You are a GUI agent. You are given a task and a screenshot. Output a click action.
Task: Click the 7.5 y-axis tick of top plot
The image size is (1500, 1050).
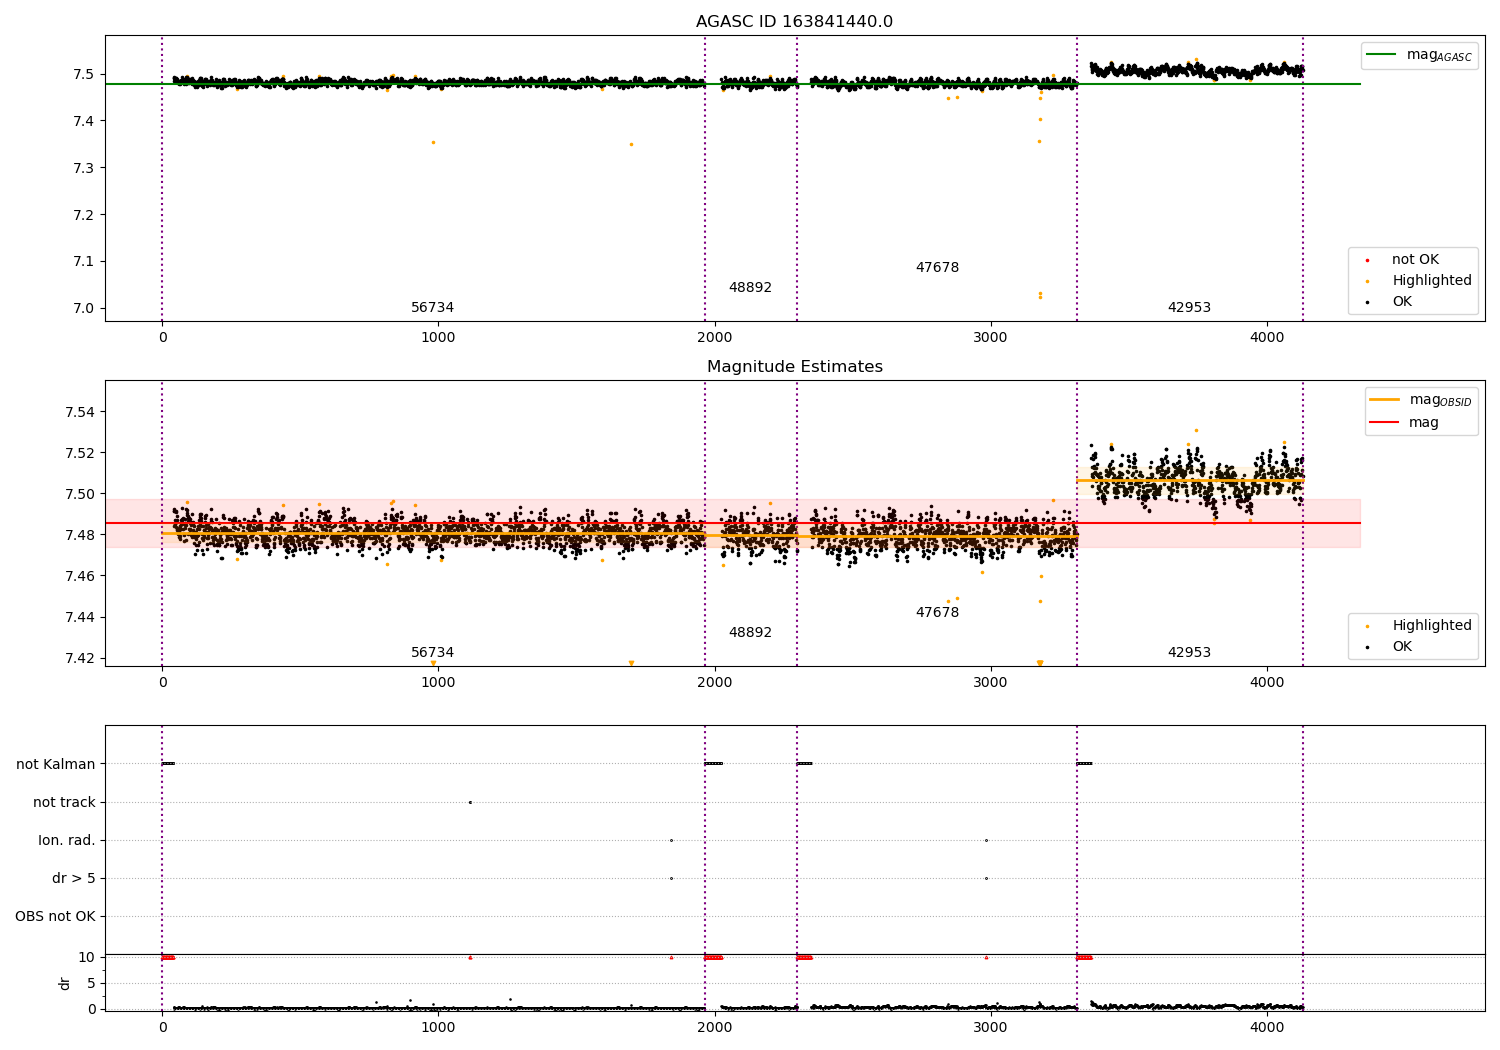[83, 75]
